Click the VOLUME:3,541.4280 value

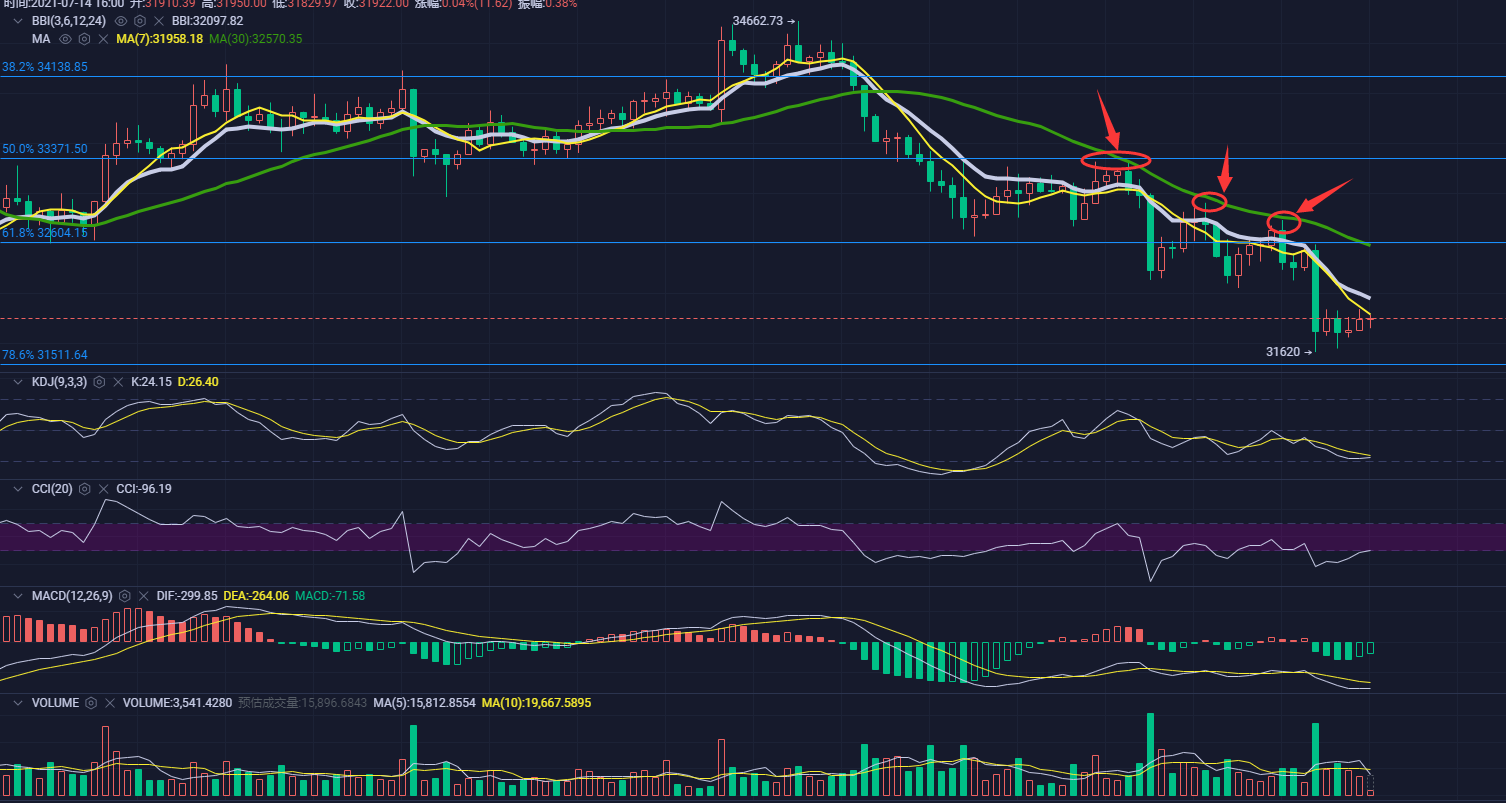pos(178,703)
